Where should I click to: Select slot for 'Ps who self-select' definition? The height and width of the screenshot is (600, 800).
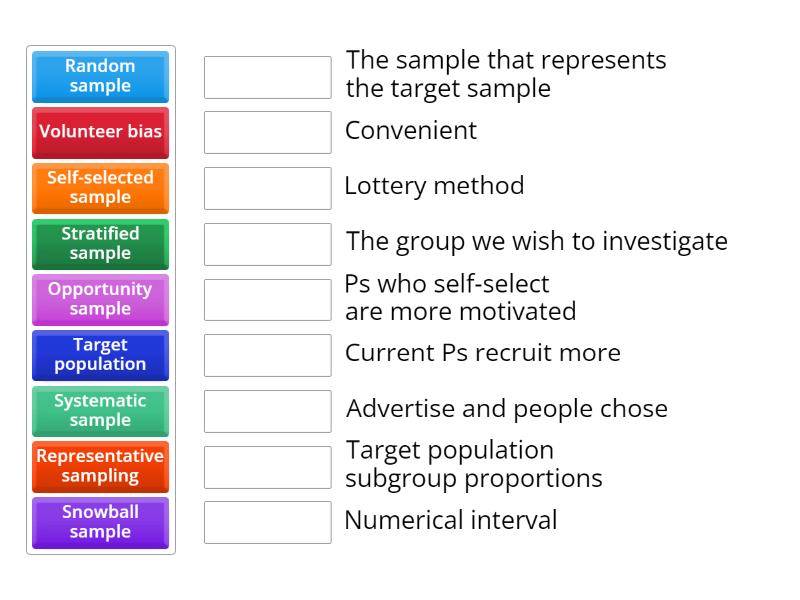[267, 299]
